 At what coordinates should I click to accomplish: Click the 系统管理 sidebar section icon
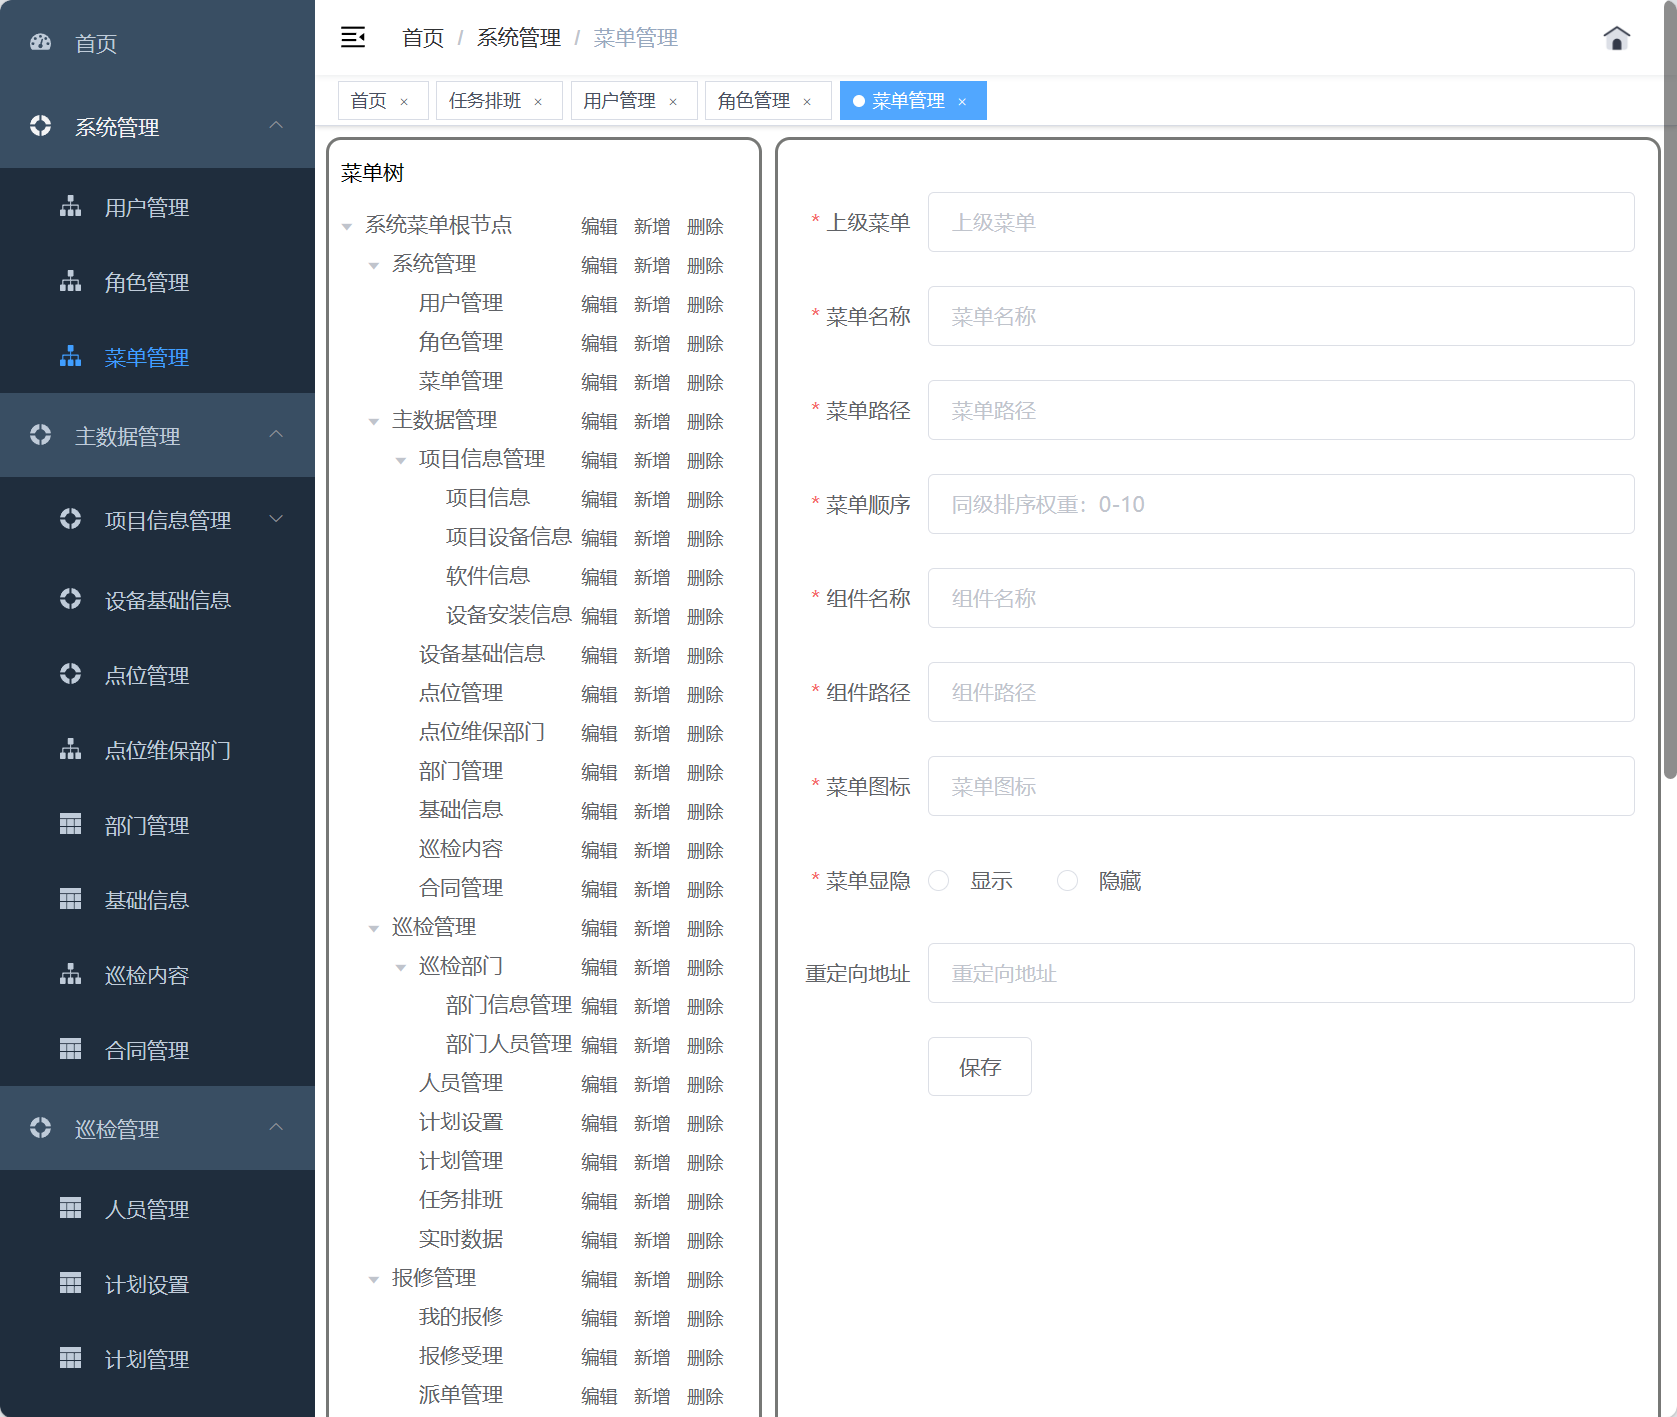coord(41,126)
